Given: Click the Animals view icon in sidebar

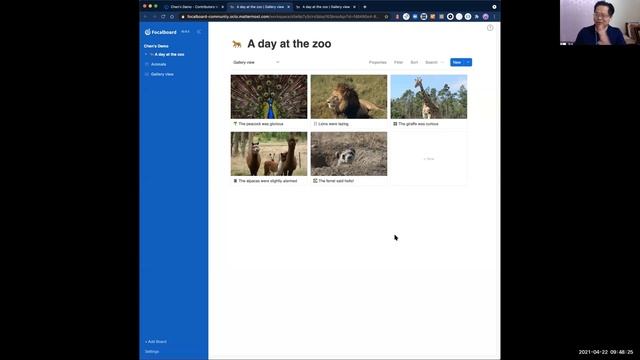Looking at the screenshot, I should (147, 64).
